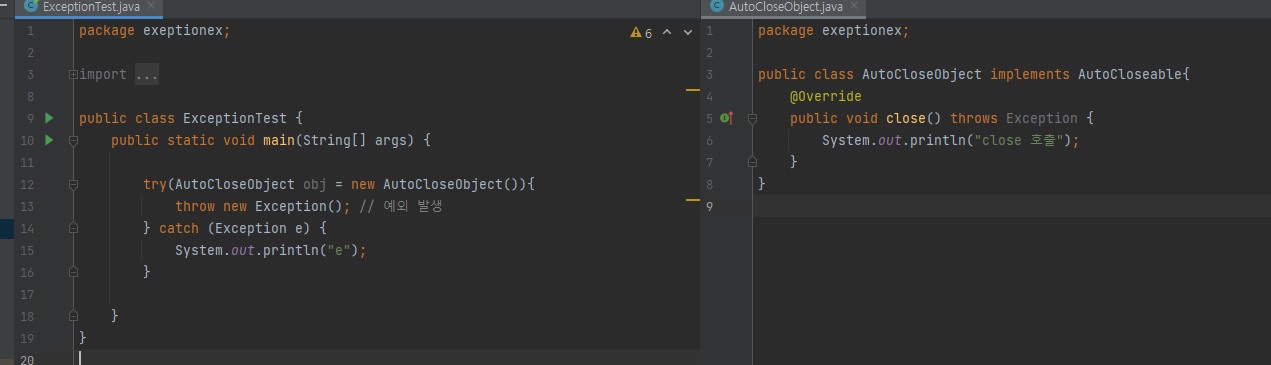Click fold end marker on ExceptionTest line 18
Image resolution: width=1271 pixels, height=365 pixels.
(x=73, y=315)
